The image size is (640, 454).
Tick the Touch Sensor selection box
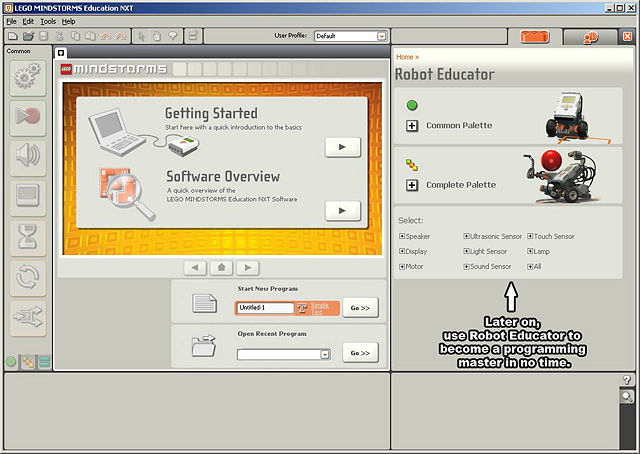tap(530, 236)
